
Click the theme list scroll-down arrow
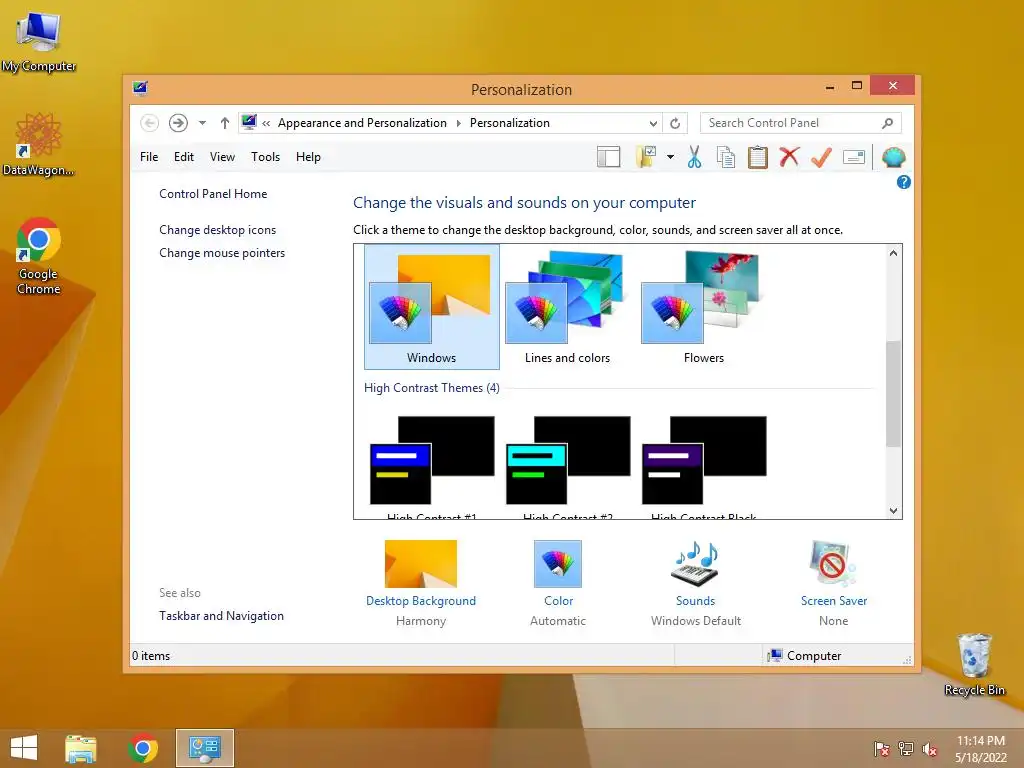[x=893, y=511]
